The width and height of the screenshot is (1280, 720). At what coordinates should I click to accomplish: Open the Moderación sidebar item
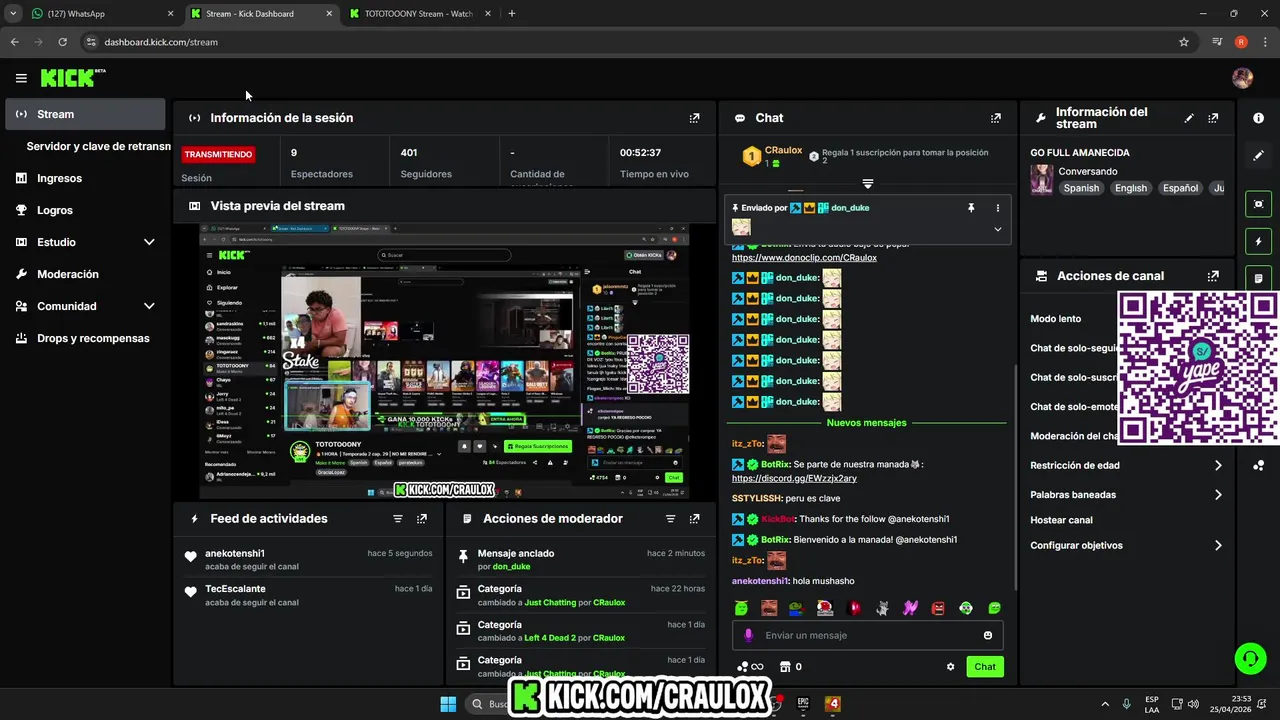tap(85, 274)
